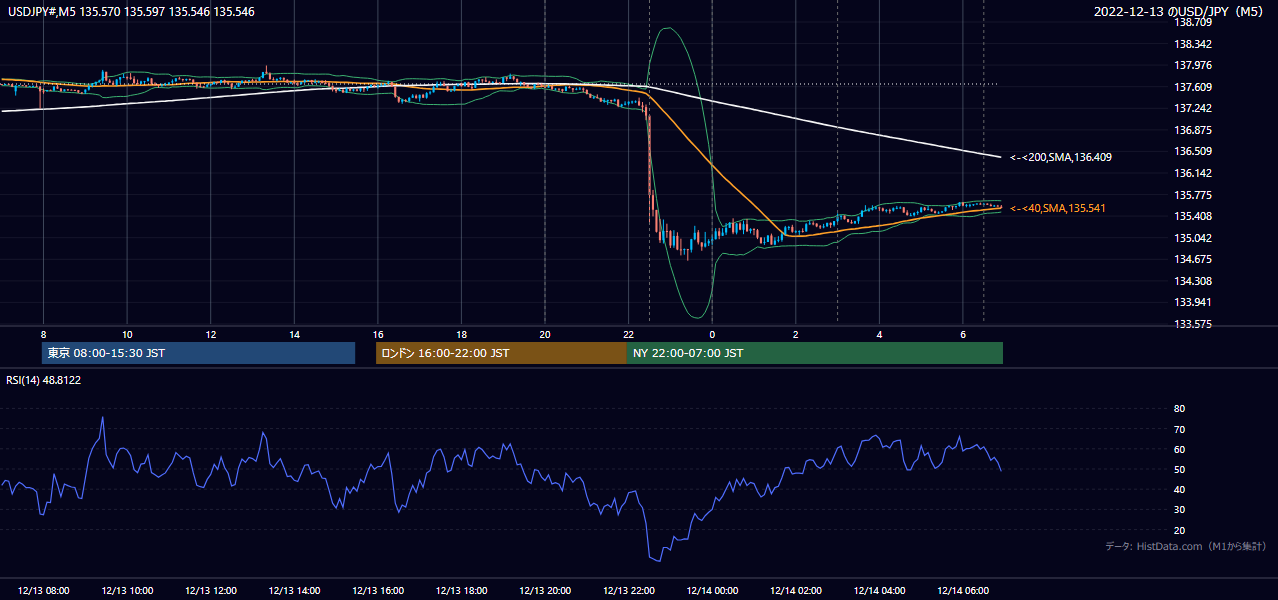The image size is (1278, 600).
Task: Click RSI scale value 50
Action: pyautogui.click(x=1180, y=469)
